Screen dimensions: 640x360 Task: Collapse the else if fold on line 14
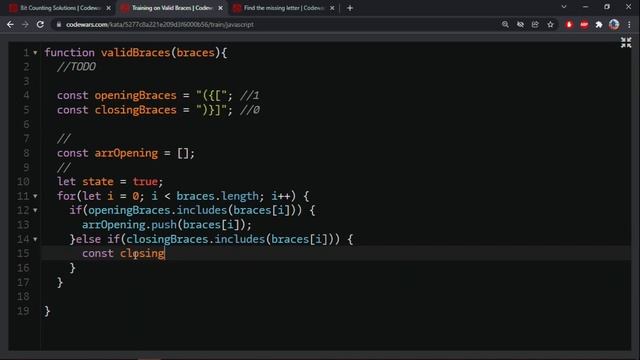pyautogui.click(x=35, y=239)
